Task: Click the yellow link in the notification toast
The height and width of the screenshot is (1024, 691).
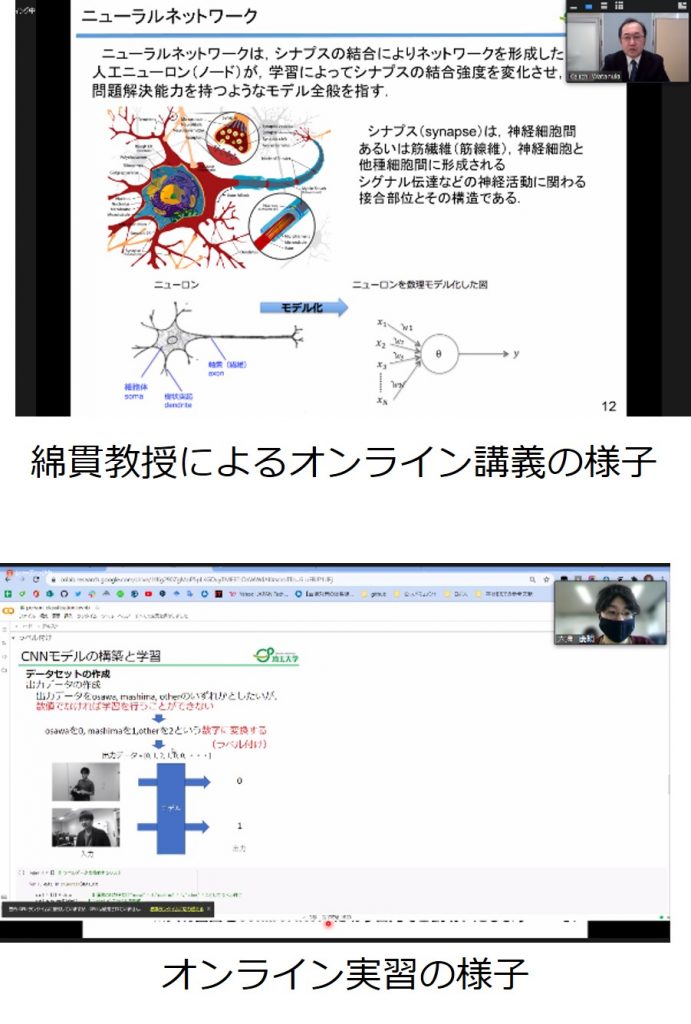Action: pyautogui.click(x=176, y=908)
